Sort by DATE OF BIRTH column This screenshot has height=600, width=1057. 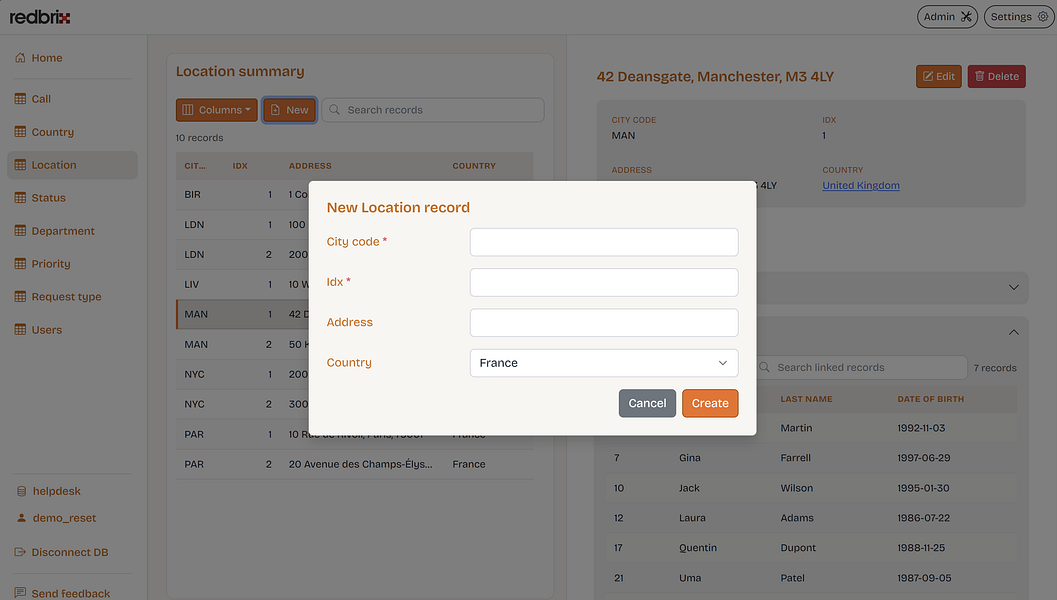coord(930,399)
